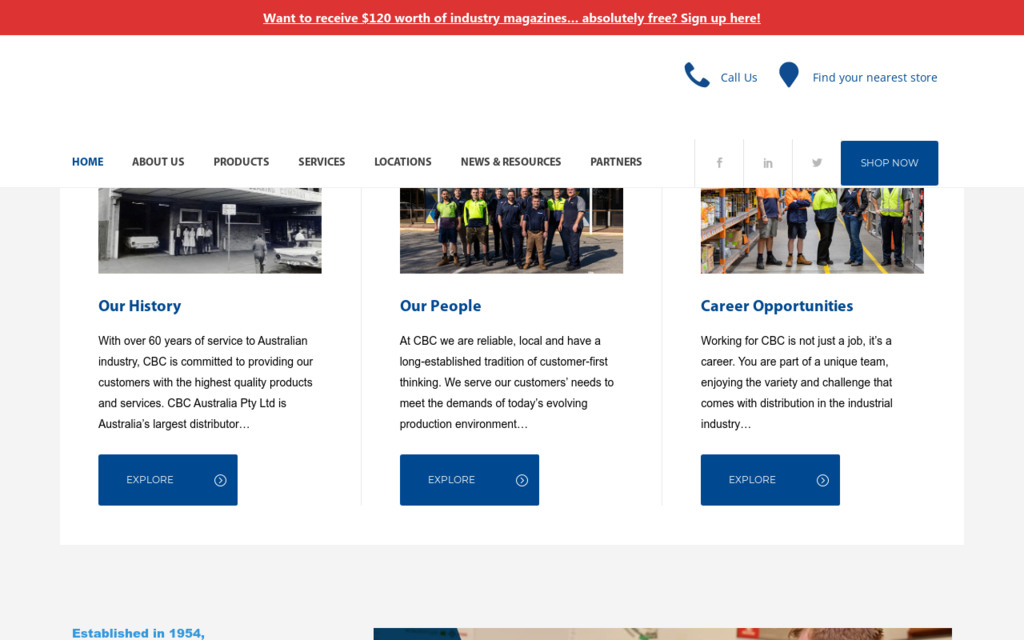Select the Partners menu item
1024x640 pixels.
[616, 162]
